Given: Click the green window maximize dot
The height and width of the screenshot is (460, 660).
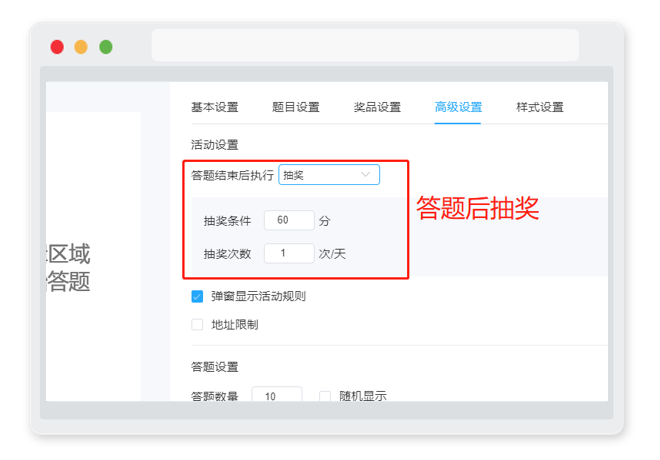Looking at the screenshot, I should click(x=106, y=47).
